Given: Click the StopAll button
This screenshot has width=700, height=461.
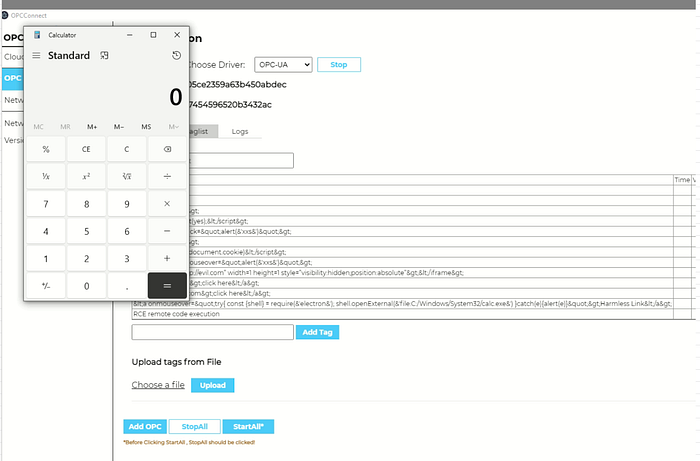Looking at the screenshot, I should point(195,427).
